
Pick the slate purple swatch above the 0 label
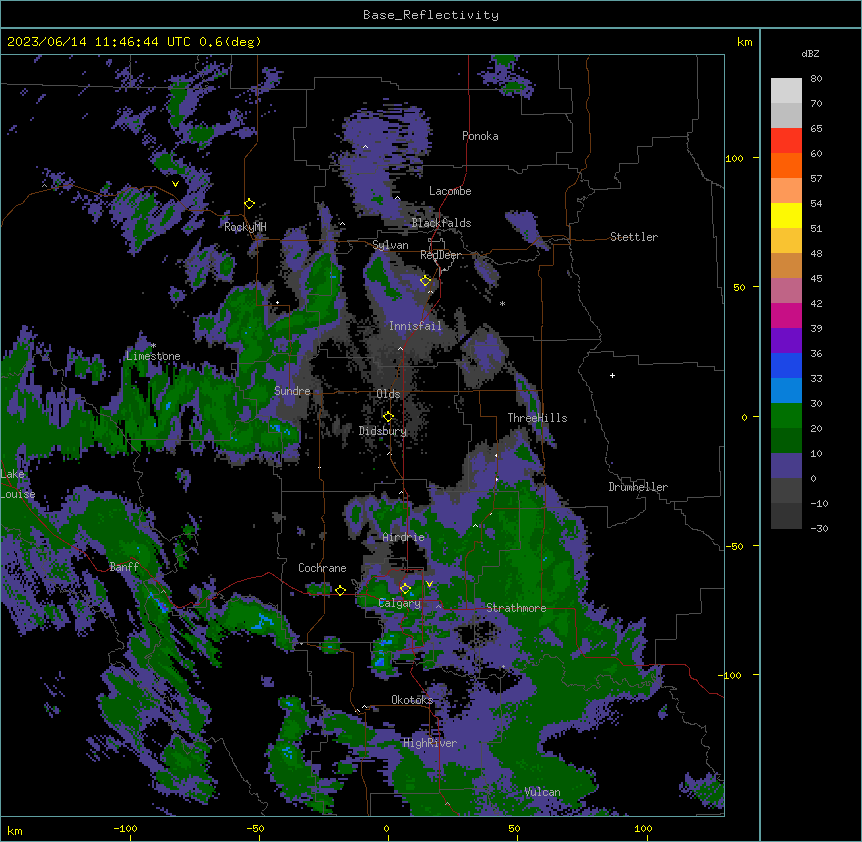pyautogui.click(x=786, y=466)
